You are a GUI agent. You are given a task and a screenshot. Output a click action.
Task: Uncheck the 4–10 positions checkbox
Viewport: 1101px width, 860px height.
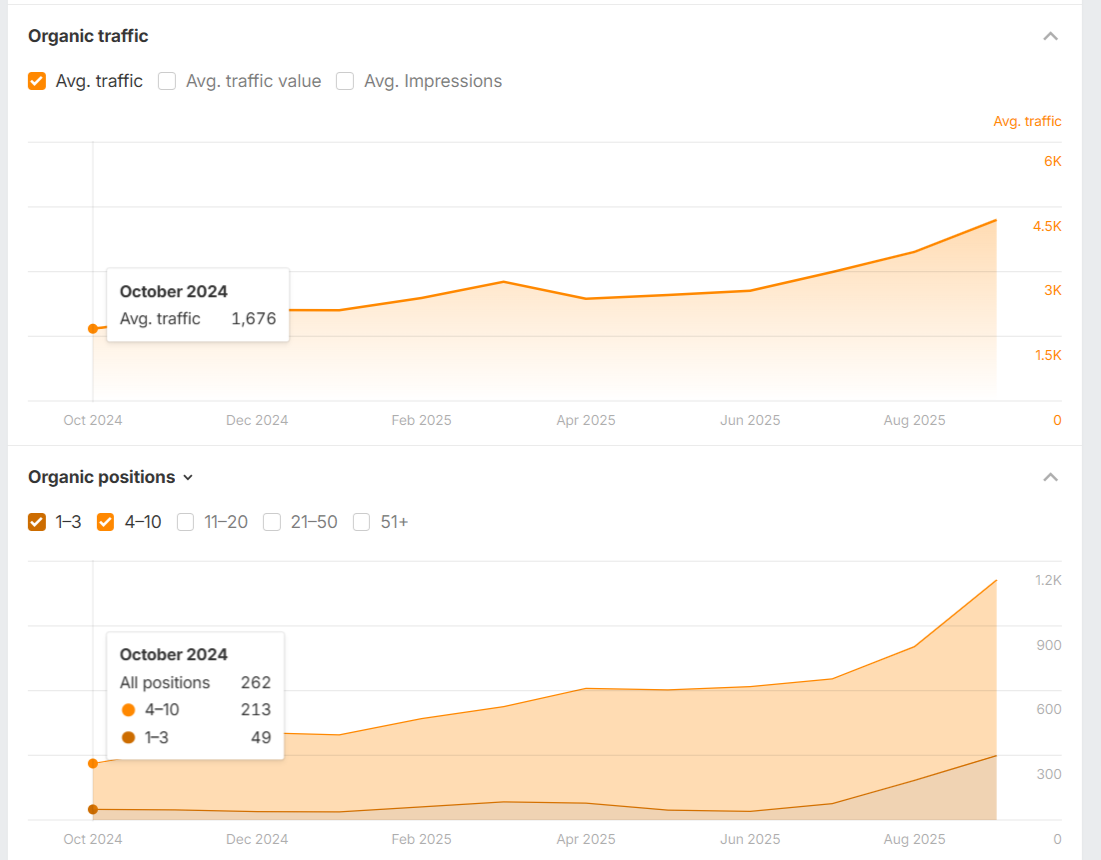[x=106, y=522]
